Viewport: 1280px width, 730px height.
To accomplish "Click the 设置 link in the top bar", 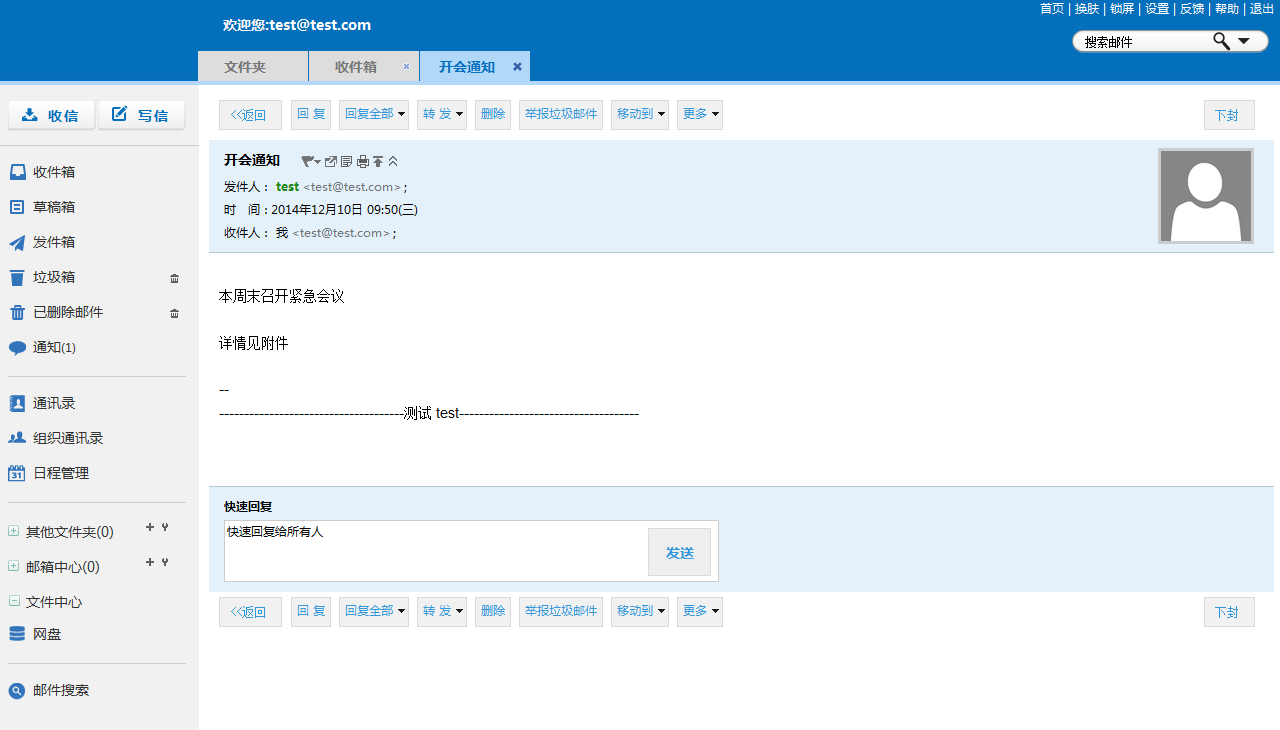I will tap(1157, 9).
